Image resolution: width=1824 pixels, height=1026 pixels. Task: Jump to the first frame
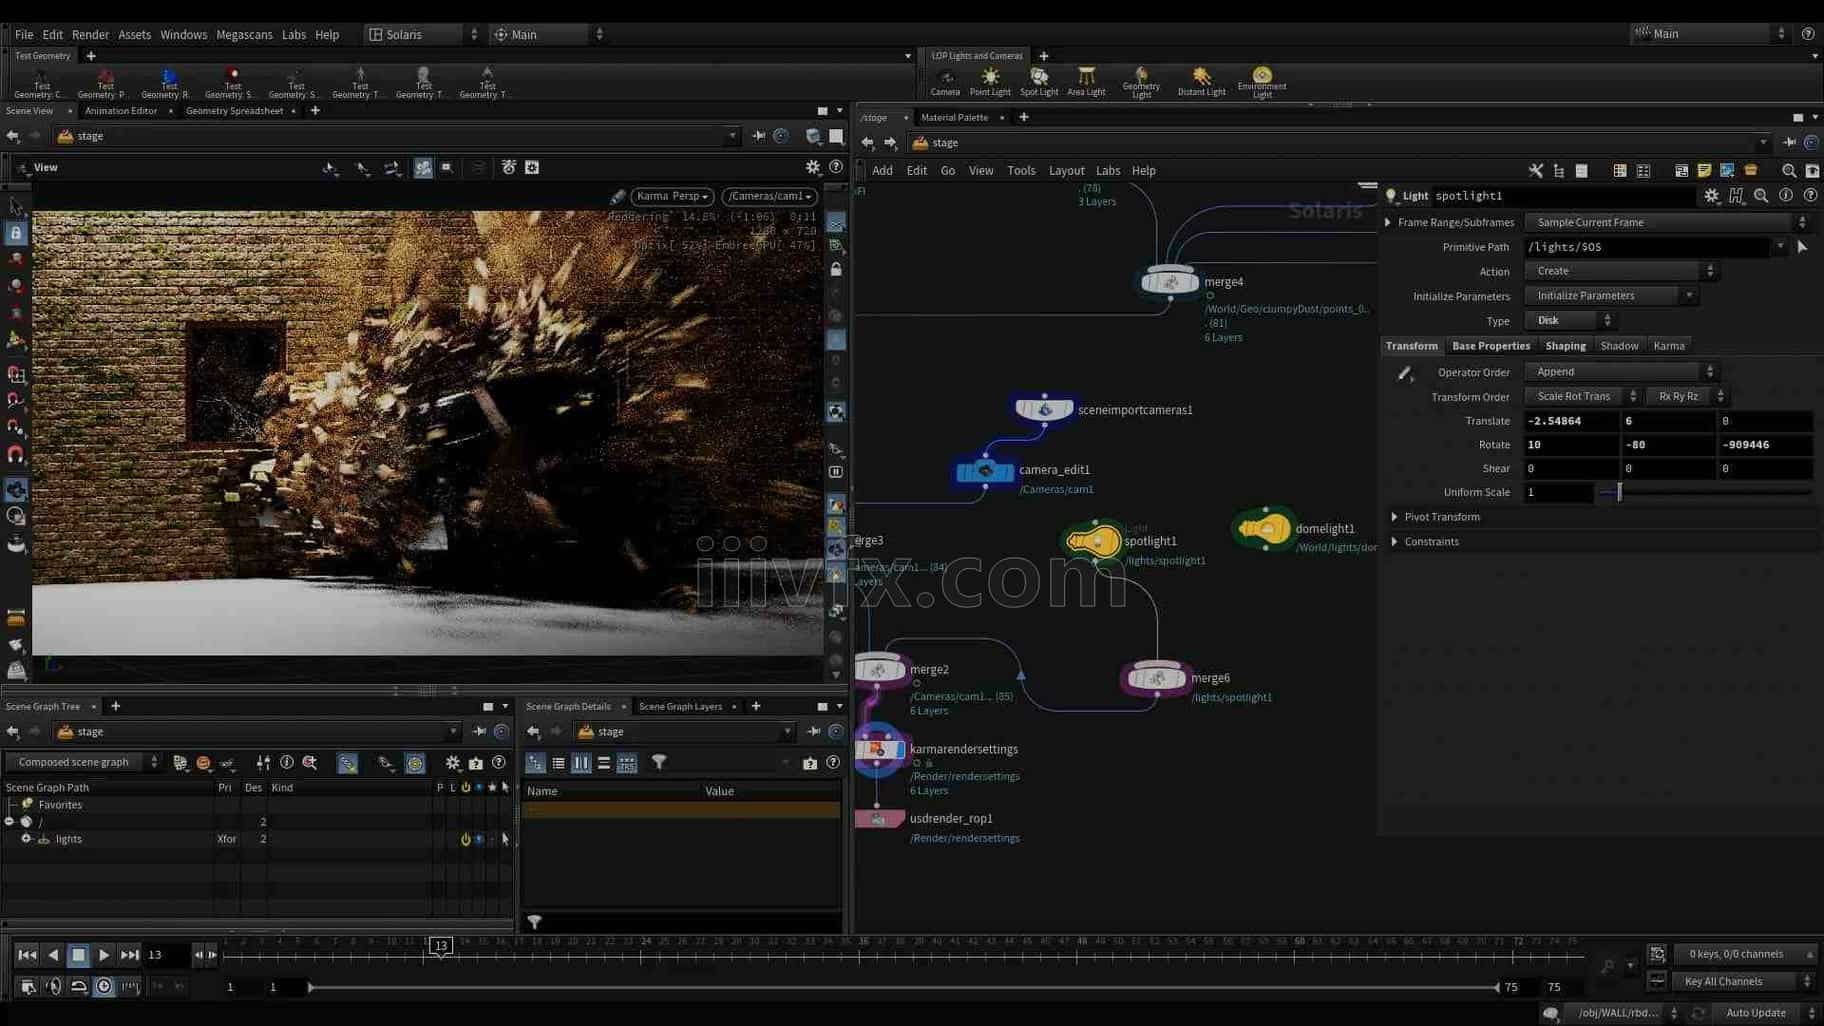(27, 956)
